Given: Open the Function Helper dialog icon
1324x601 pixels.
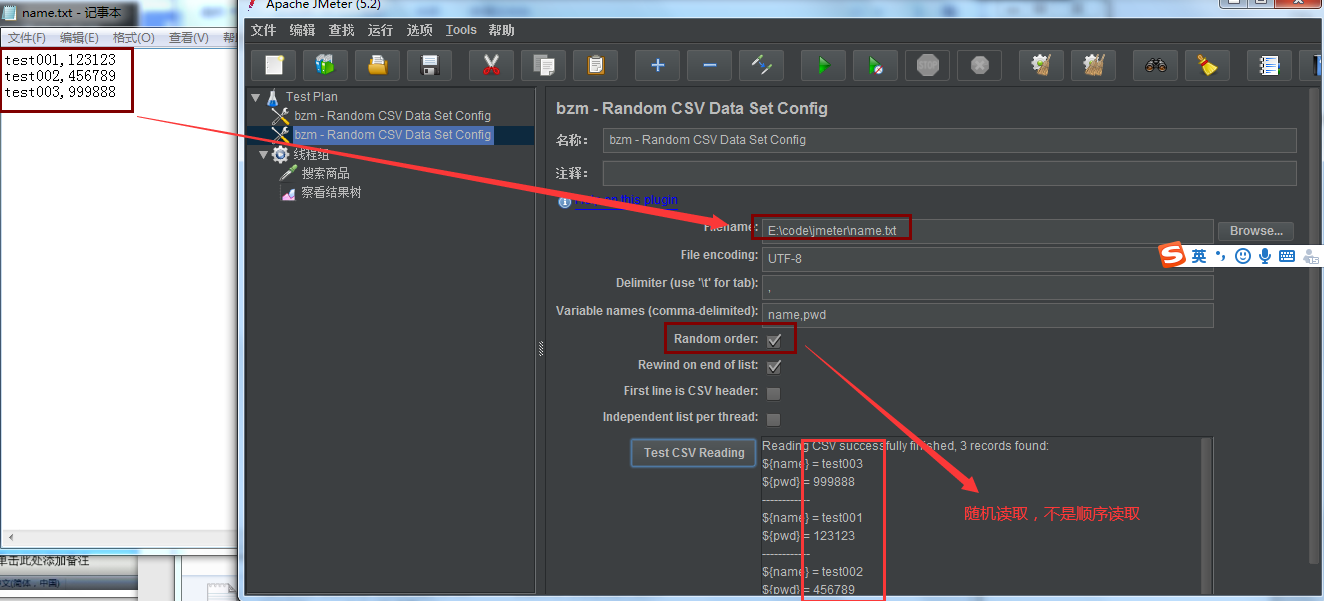Looking at the screenshot, I should pos(1269,66).
